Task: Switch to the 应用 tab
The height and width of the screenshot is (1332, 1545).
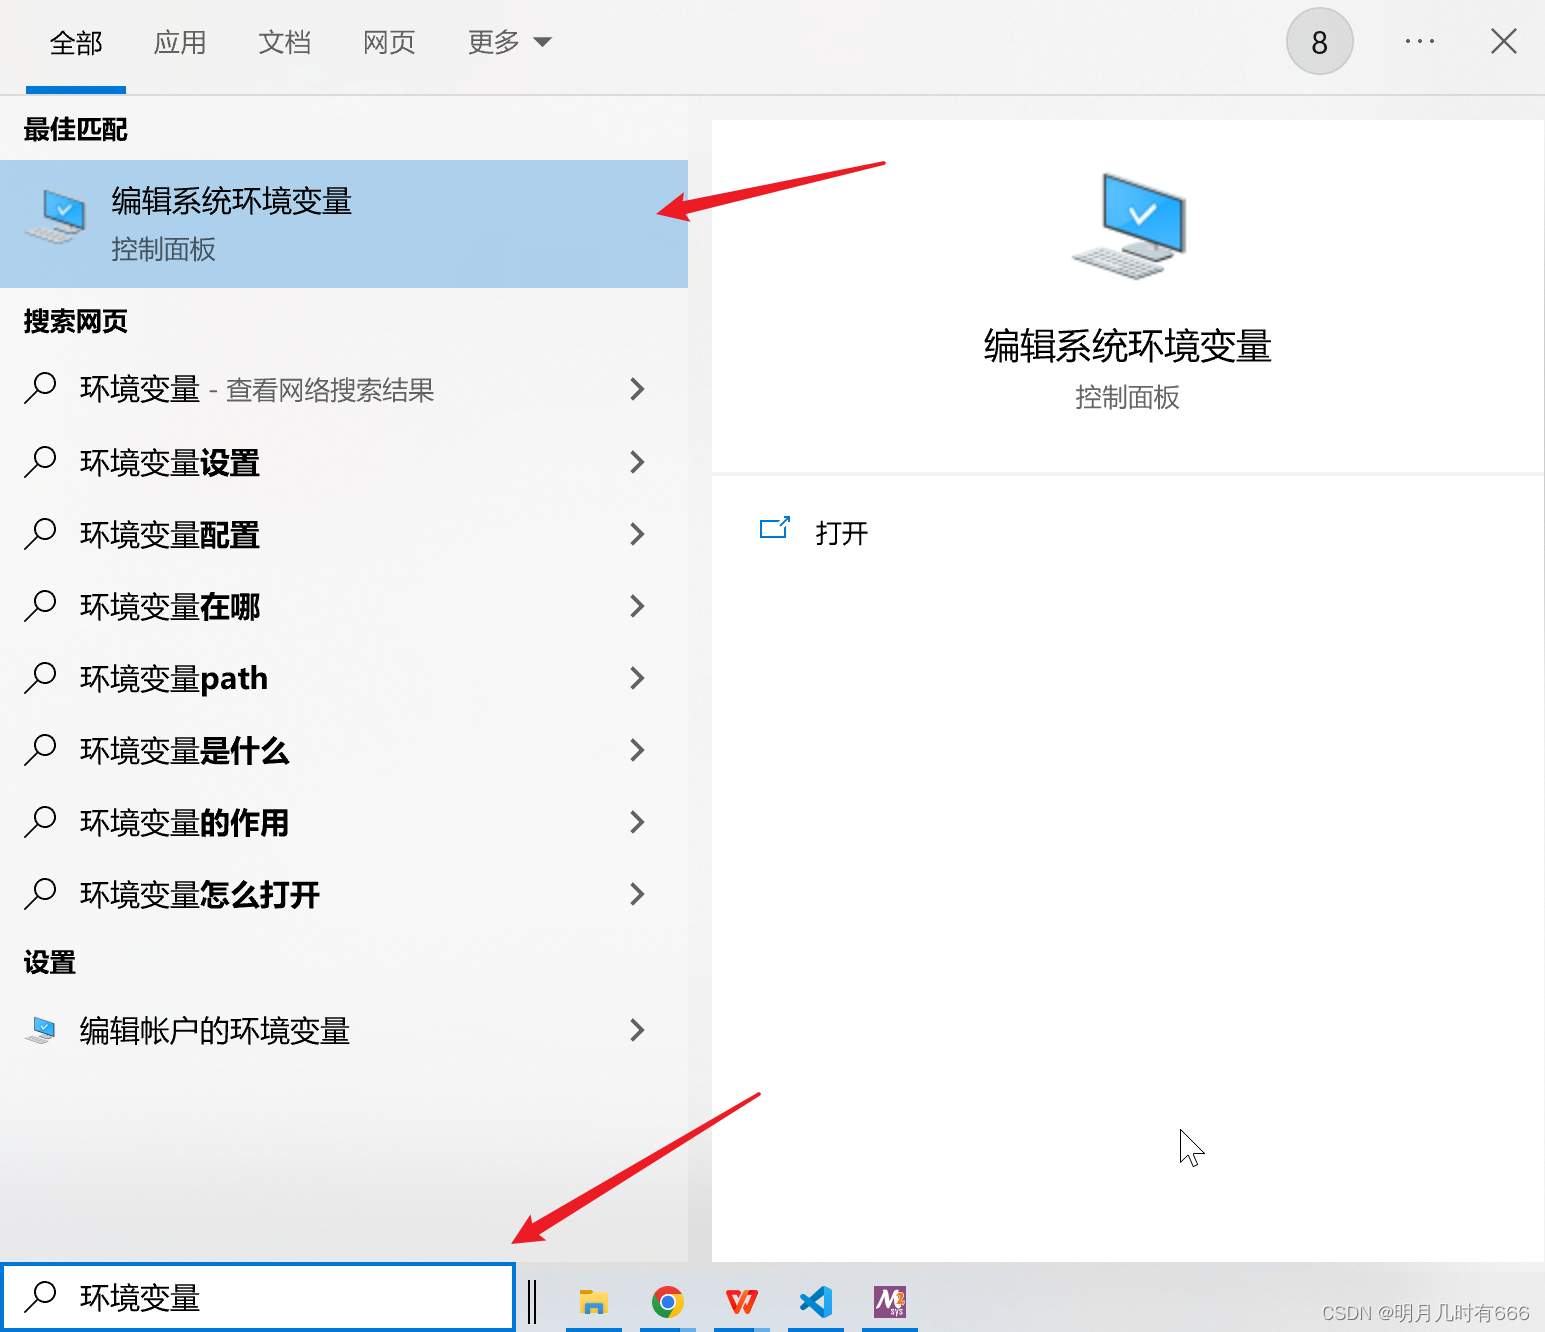Action: pyautogui.click(x=180, y=42)
